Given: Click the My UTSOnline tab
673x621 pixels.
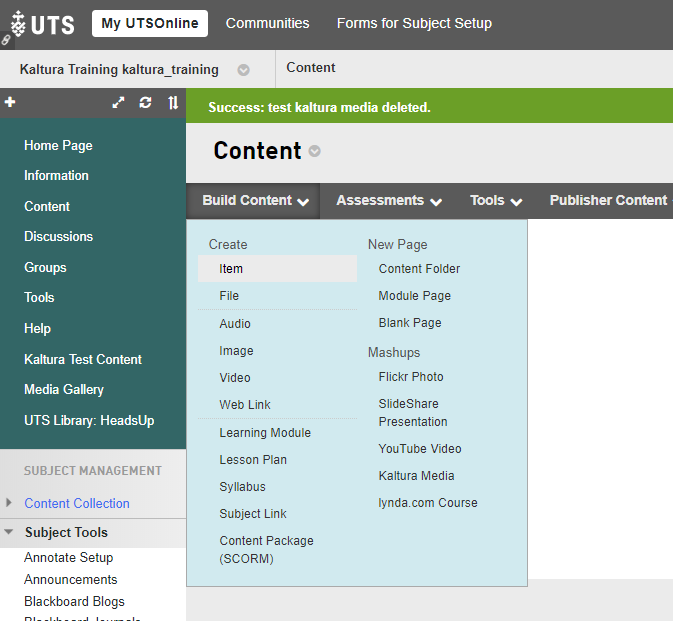Looking at the screenshot, I should point(150,24).
